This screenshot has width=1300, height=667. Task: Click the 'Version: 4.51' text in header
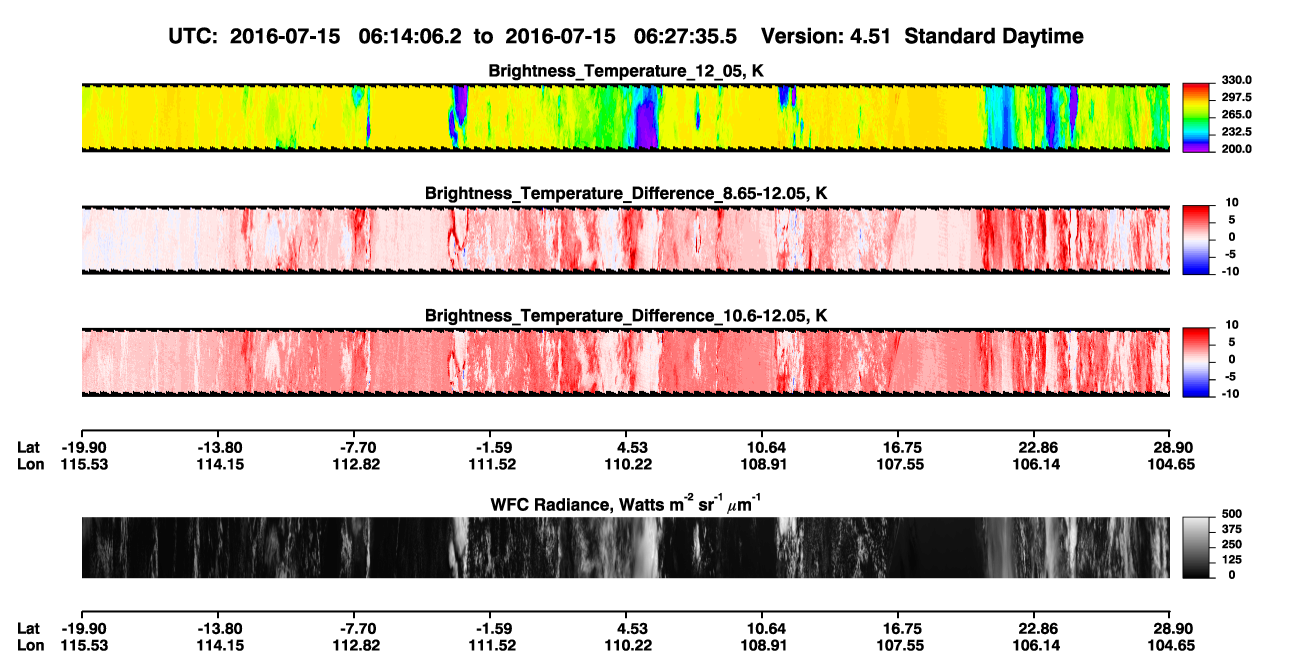click(826, 36)
